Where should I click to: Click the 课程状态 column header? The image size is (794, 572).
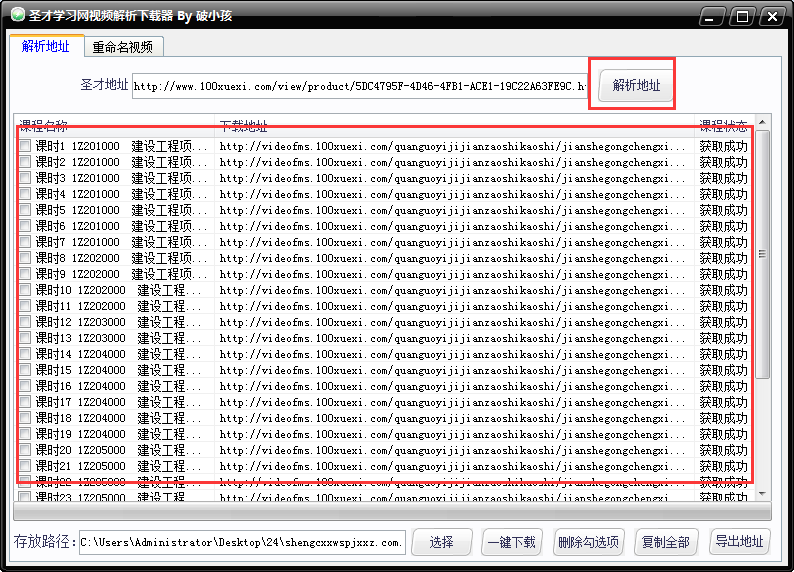point(723,126)
